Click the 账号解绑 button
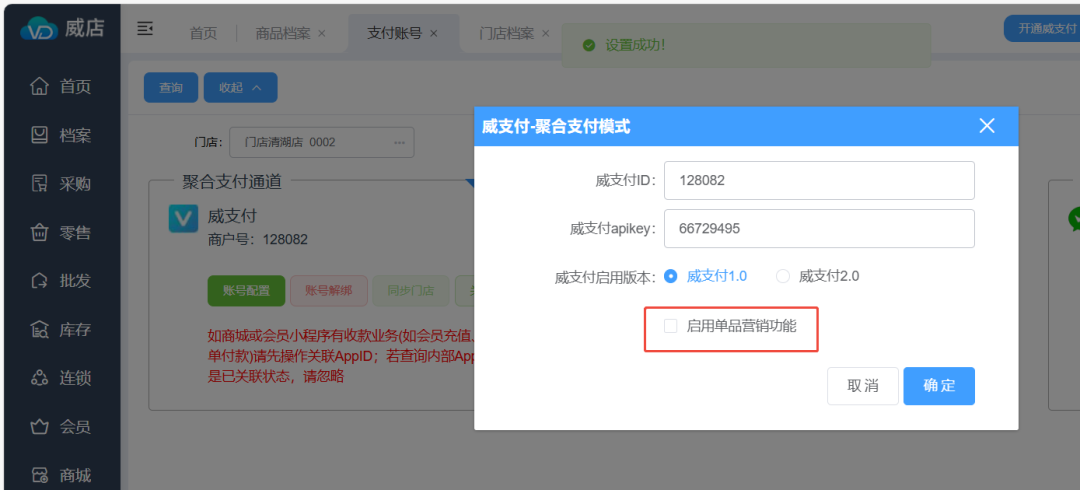The image size is (1080, 490). point(329,291)
